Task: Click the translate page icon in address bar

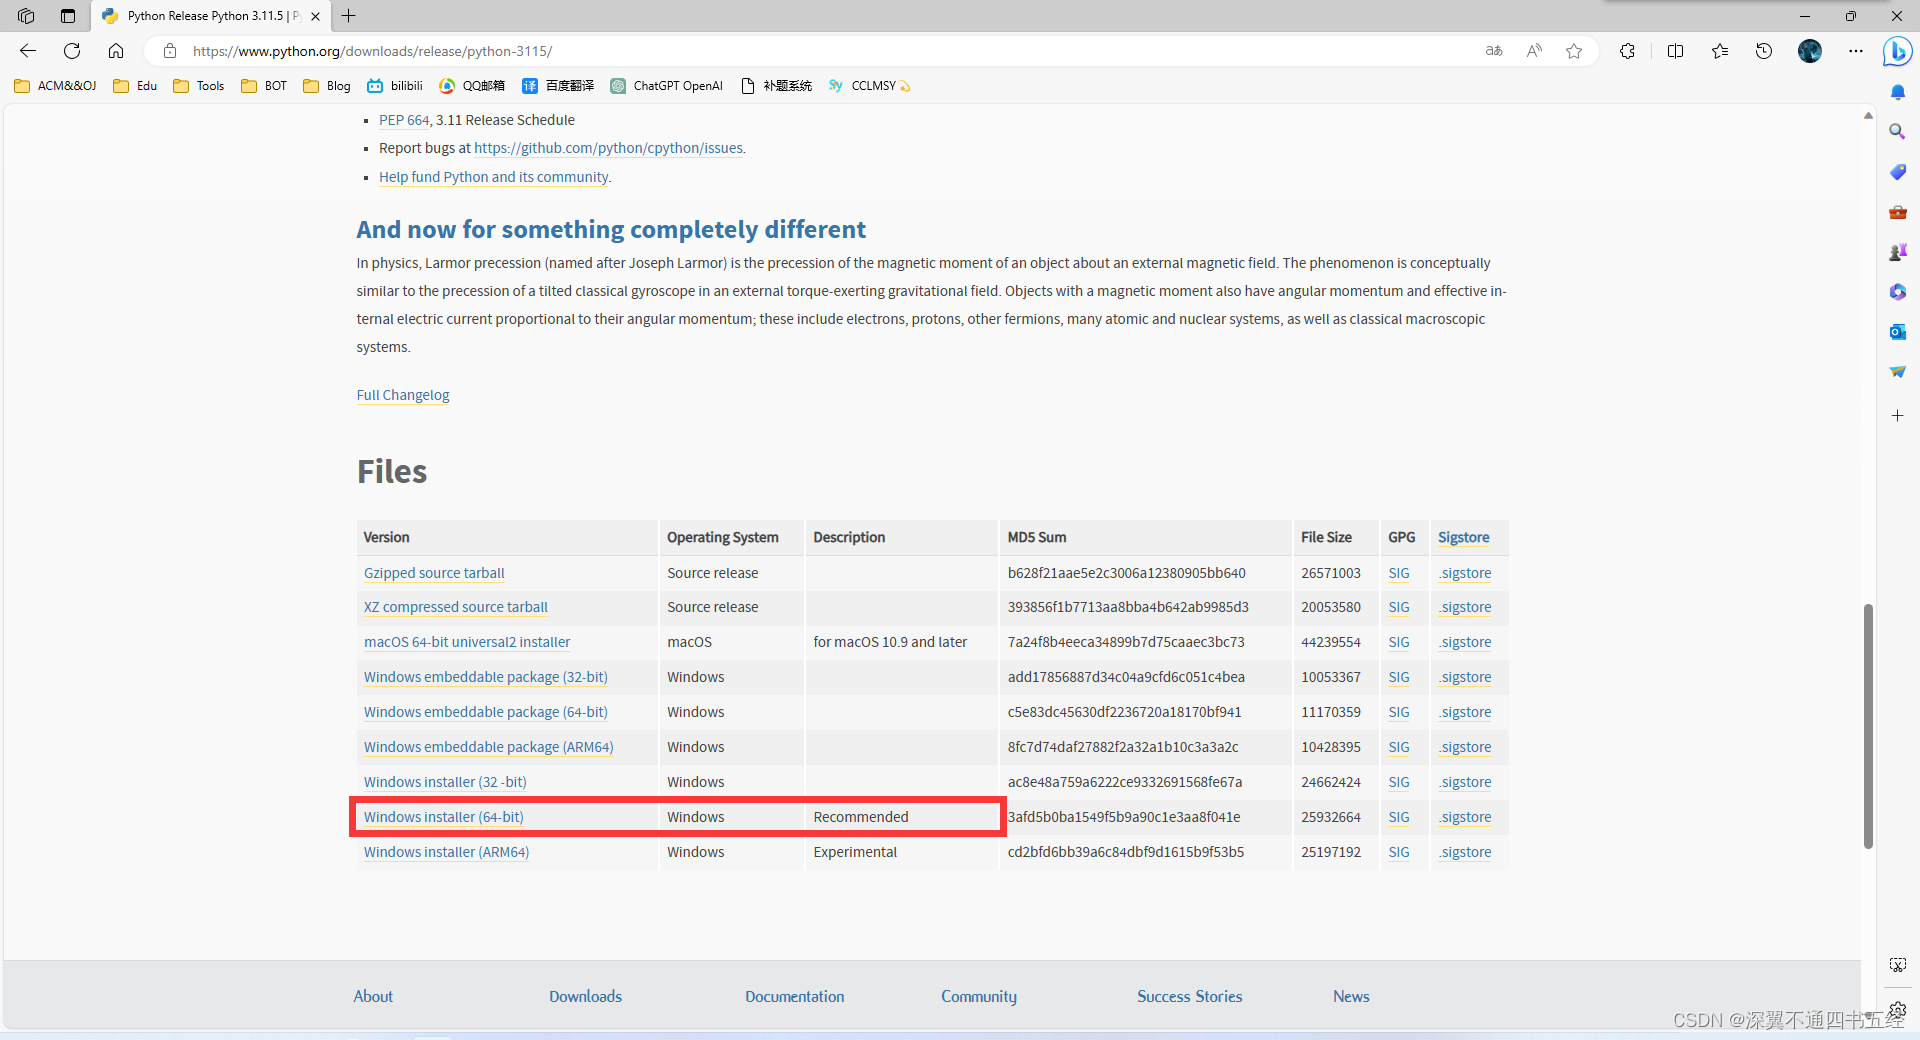Action: [1494, 51]
